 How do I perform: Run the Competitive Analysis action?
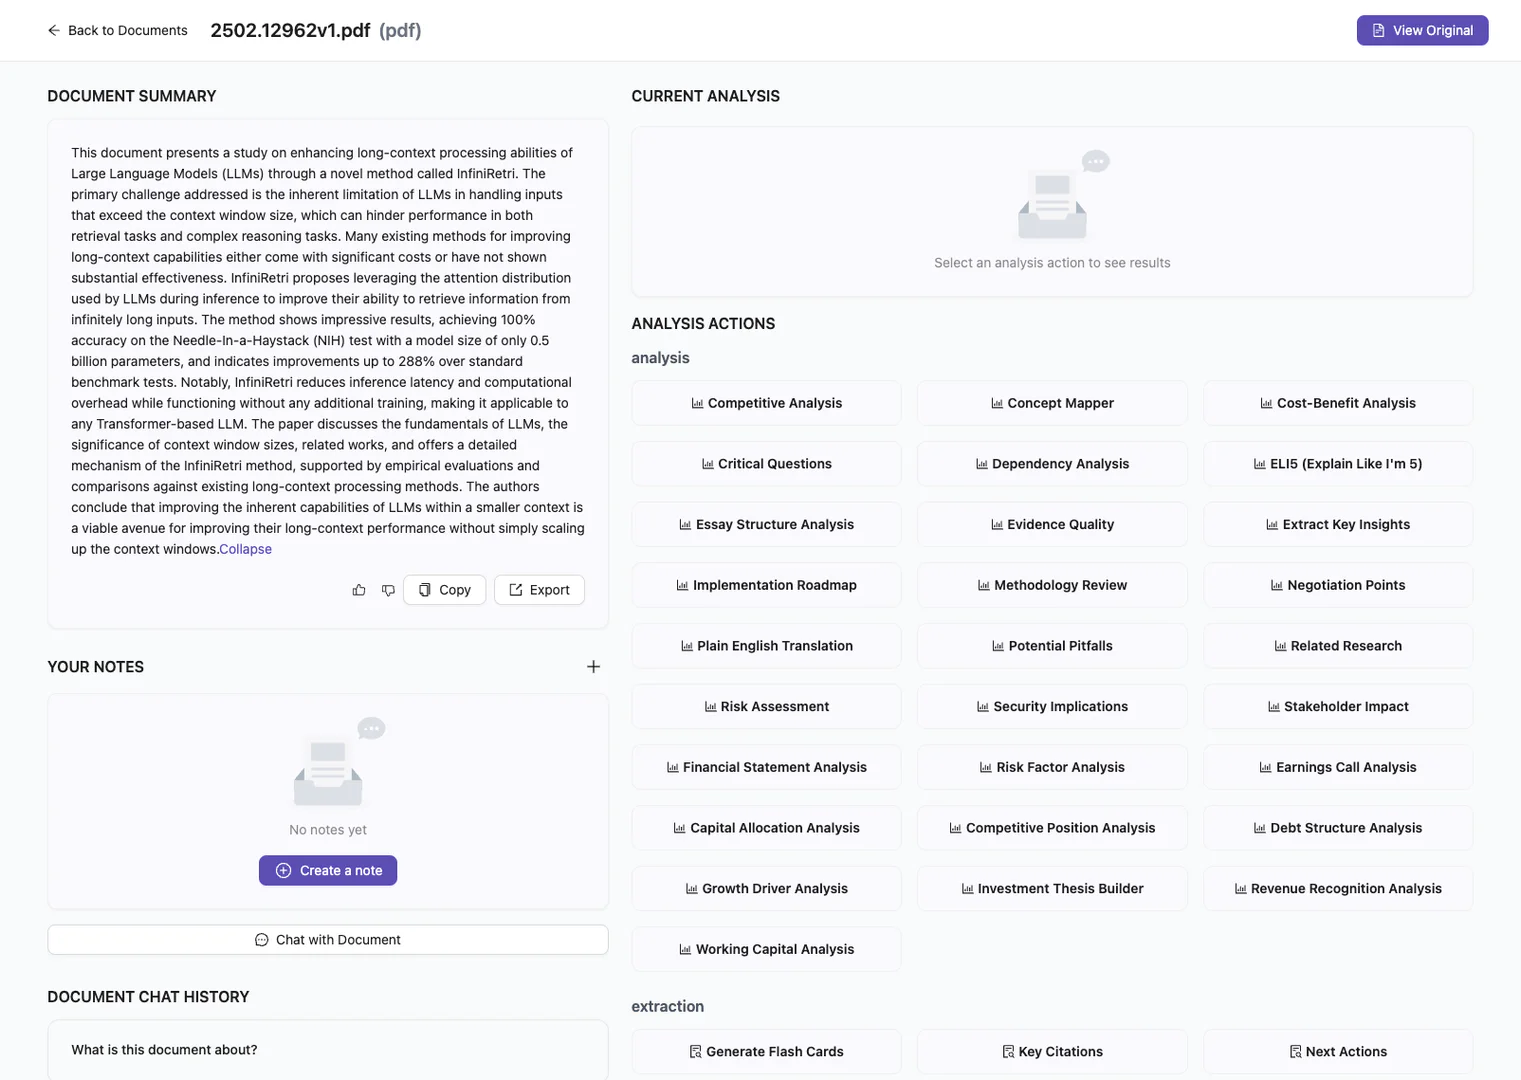click(x=766, y=403)
